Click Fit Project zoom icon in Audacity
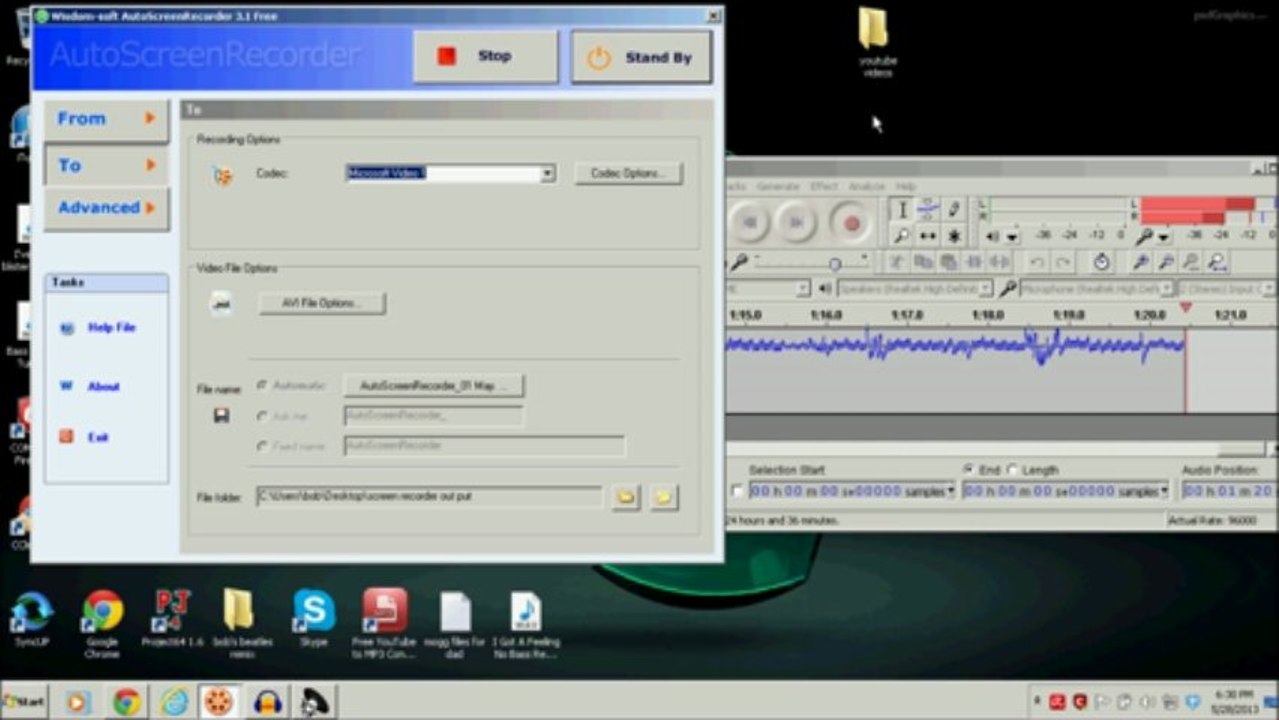1279x720 pixels. coord(1217,262)
